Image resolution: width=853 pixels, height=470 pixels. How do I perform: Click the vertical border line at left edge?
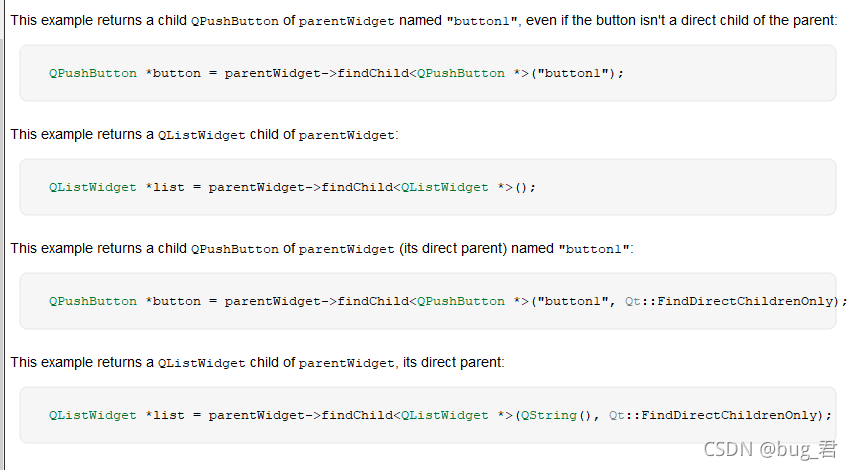[4, 235]
